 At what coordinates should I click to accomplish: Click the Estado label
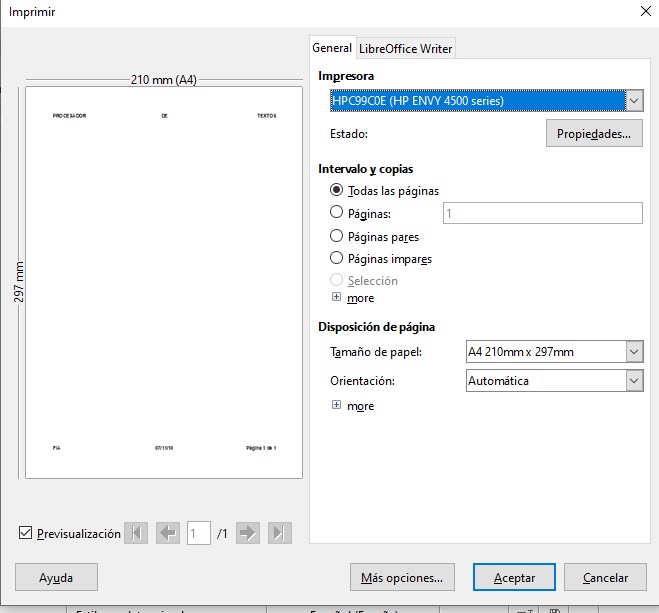349,134
